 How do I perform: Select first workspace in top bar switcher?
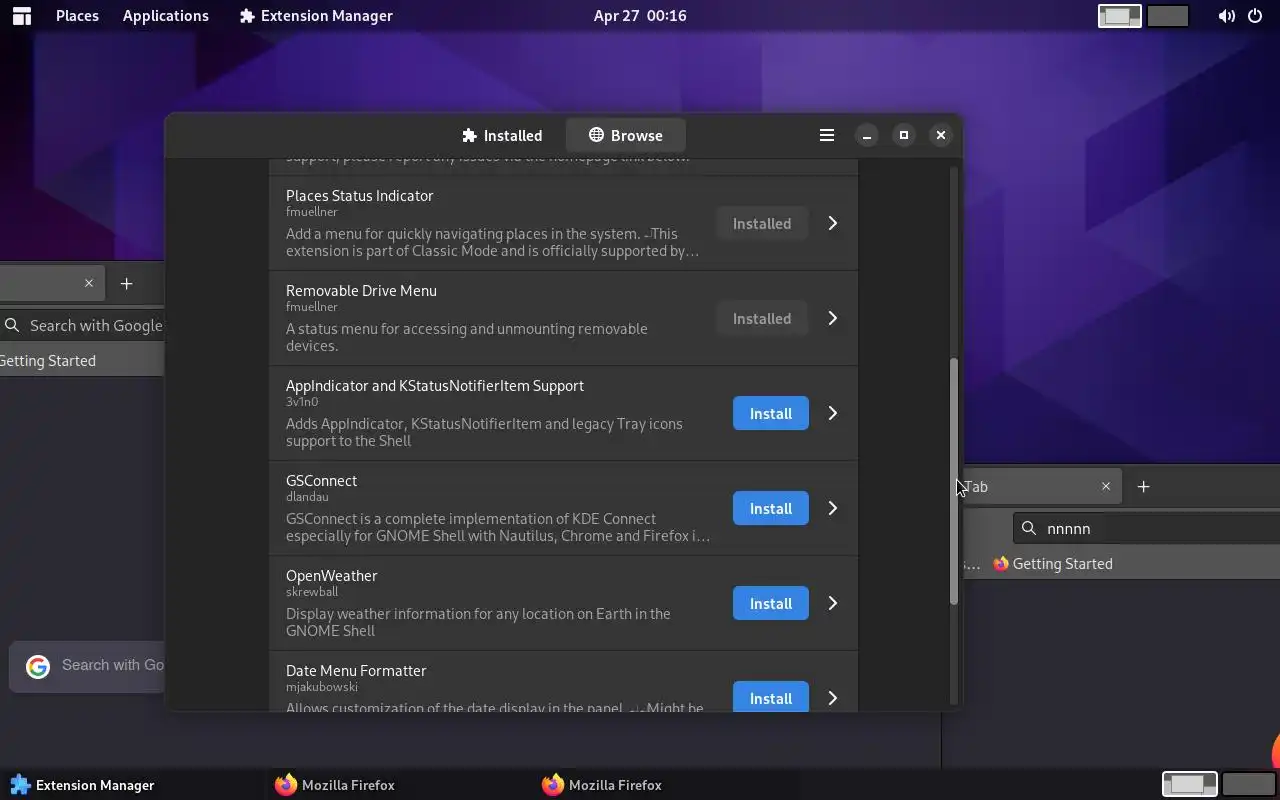coord(1120,16)
